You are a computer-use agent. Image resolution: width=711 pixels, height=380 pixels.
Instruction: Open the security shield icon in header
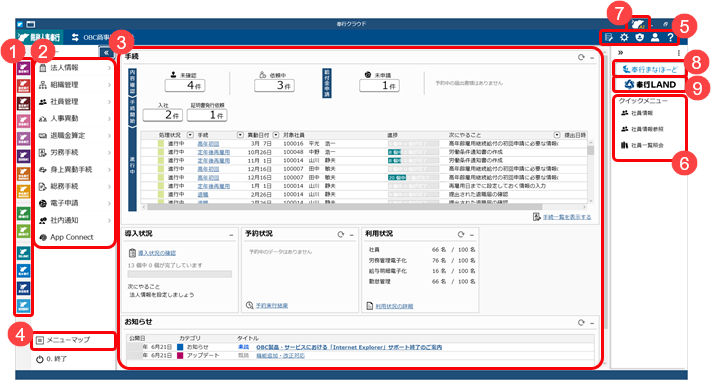click(639, 38)
